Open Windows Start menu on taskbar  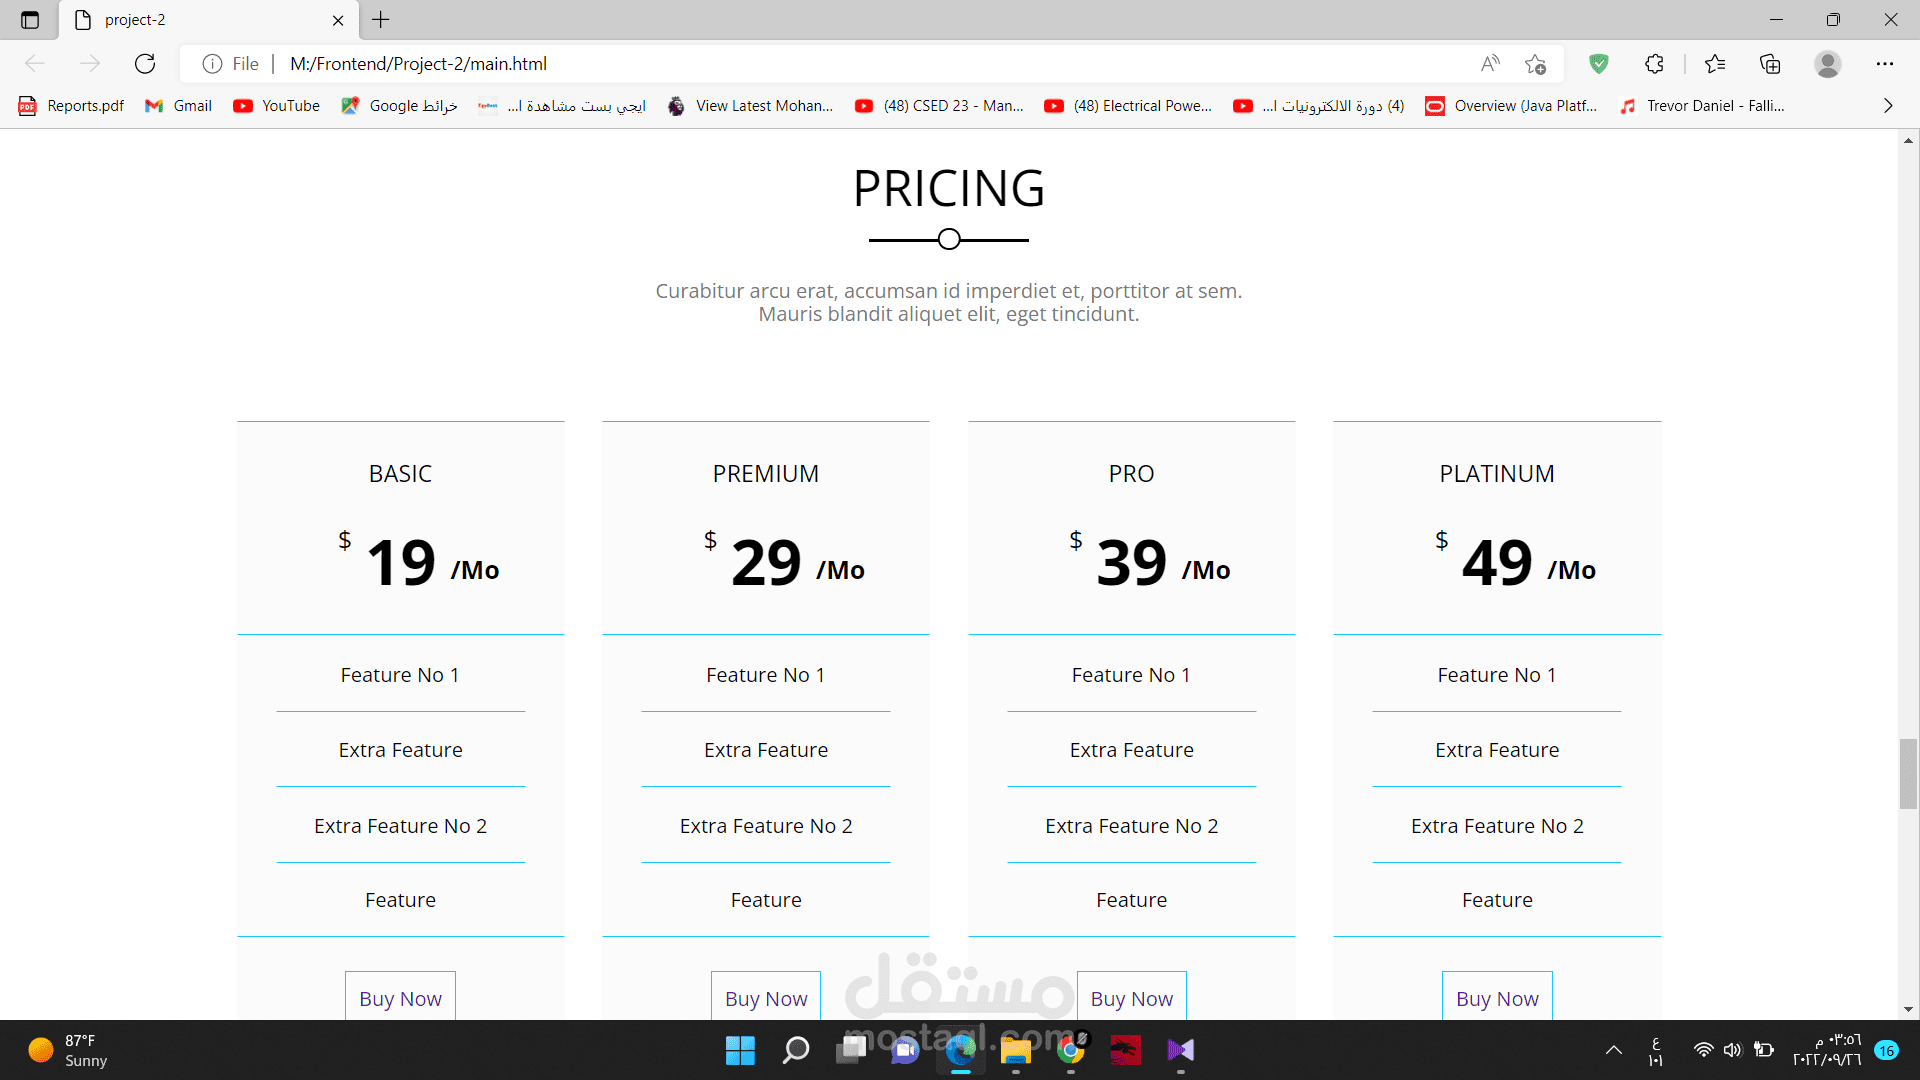(x=740, y=1050)
